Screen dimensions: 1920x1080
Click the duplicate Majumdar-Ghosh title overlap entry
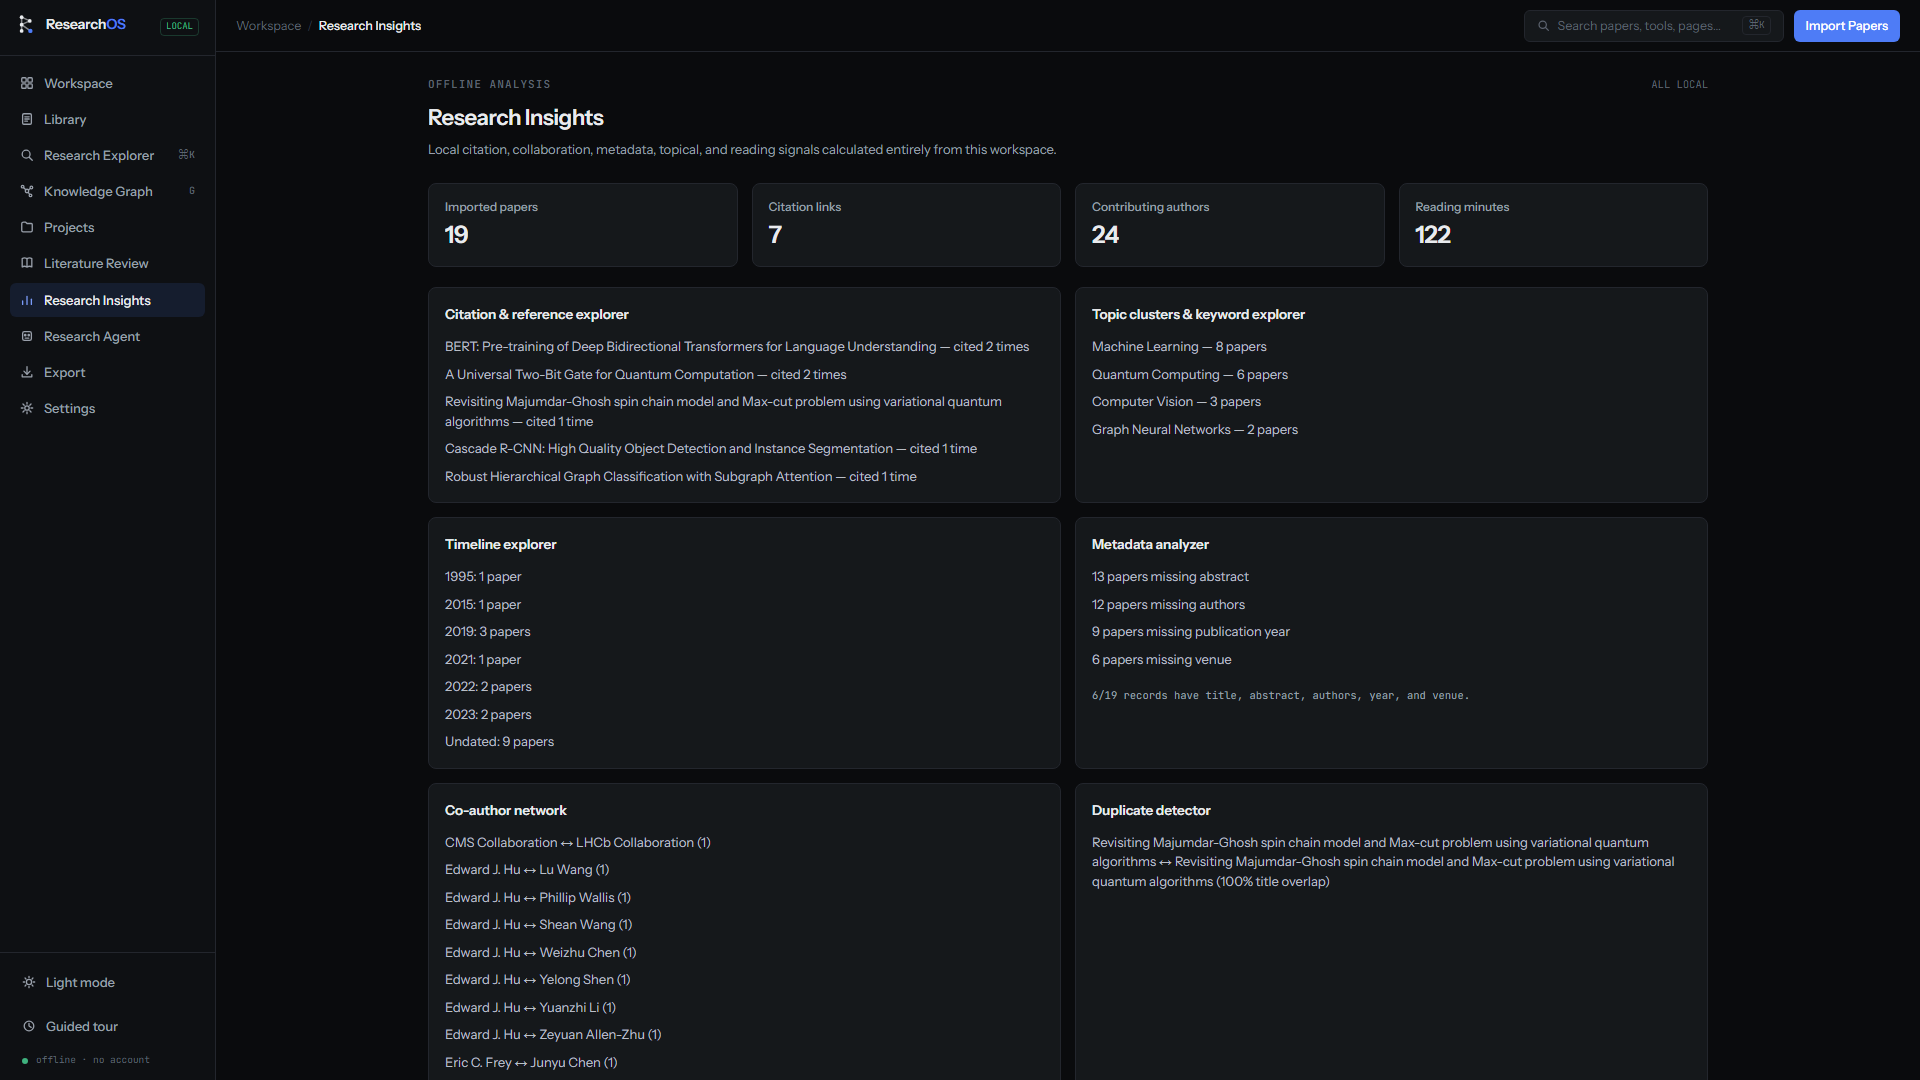coord(1383,862)
